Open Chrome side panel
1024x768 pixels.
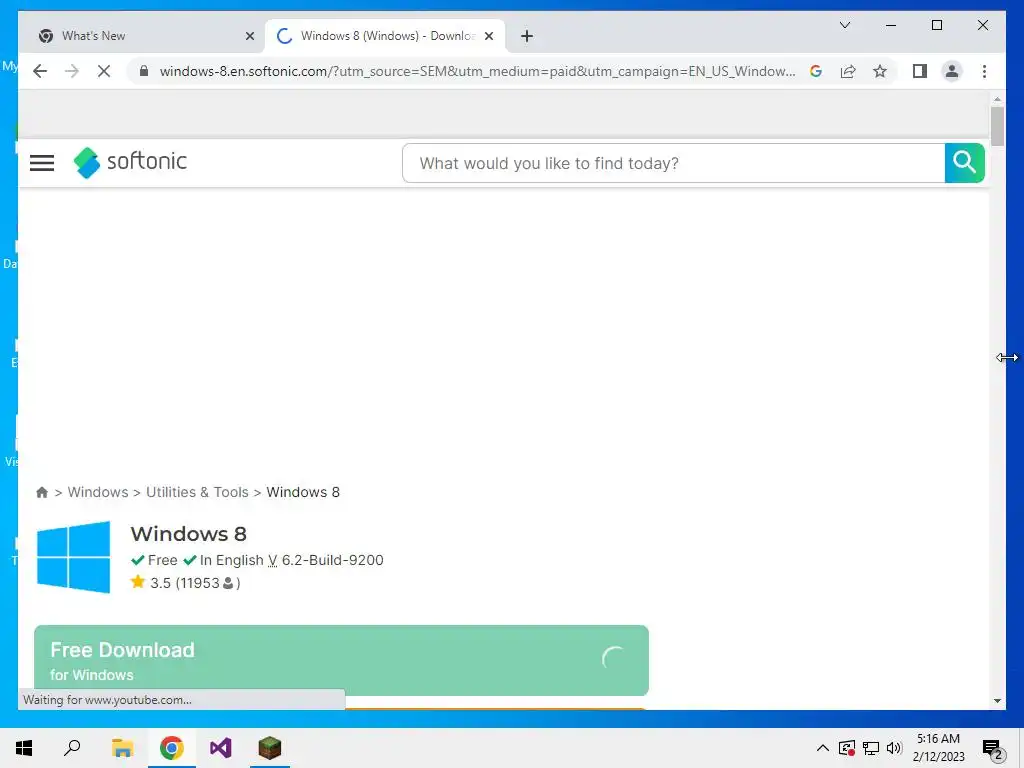coord(920,71)
